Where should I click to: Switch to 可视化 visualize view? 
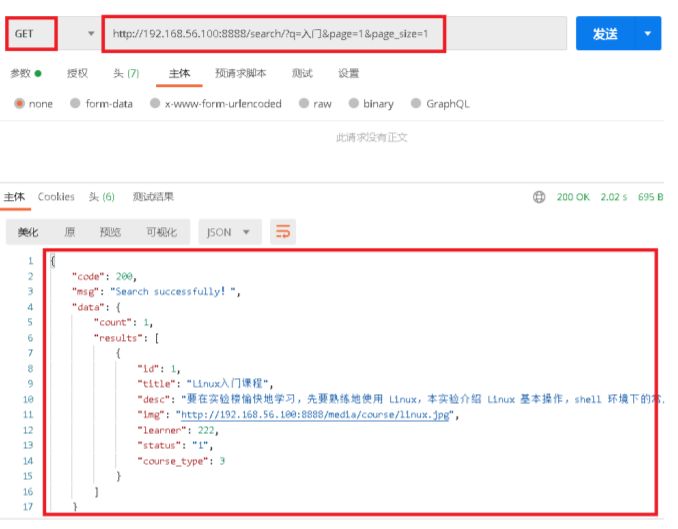pyautogui.click(x=162, y=232)
